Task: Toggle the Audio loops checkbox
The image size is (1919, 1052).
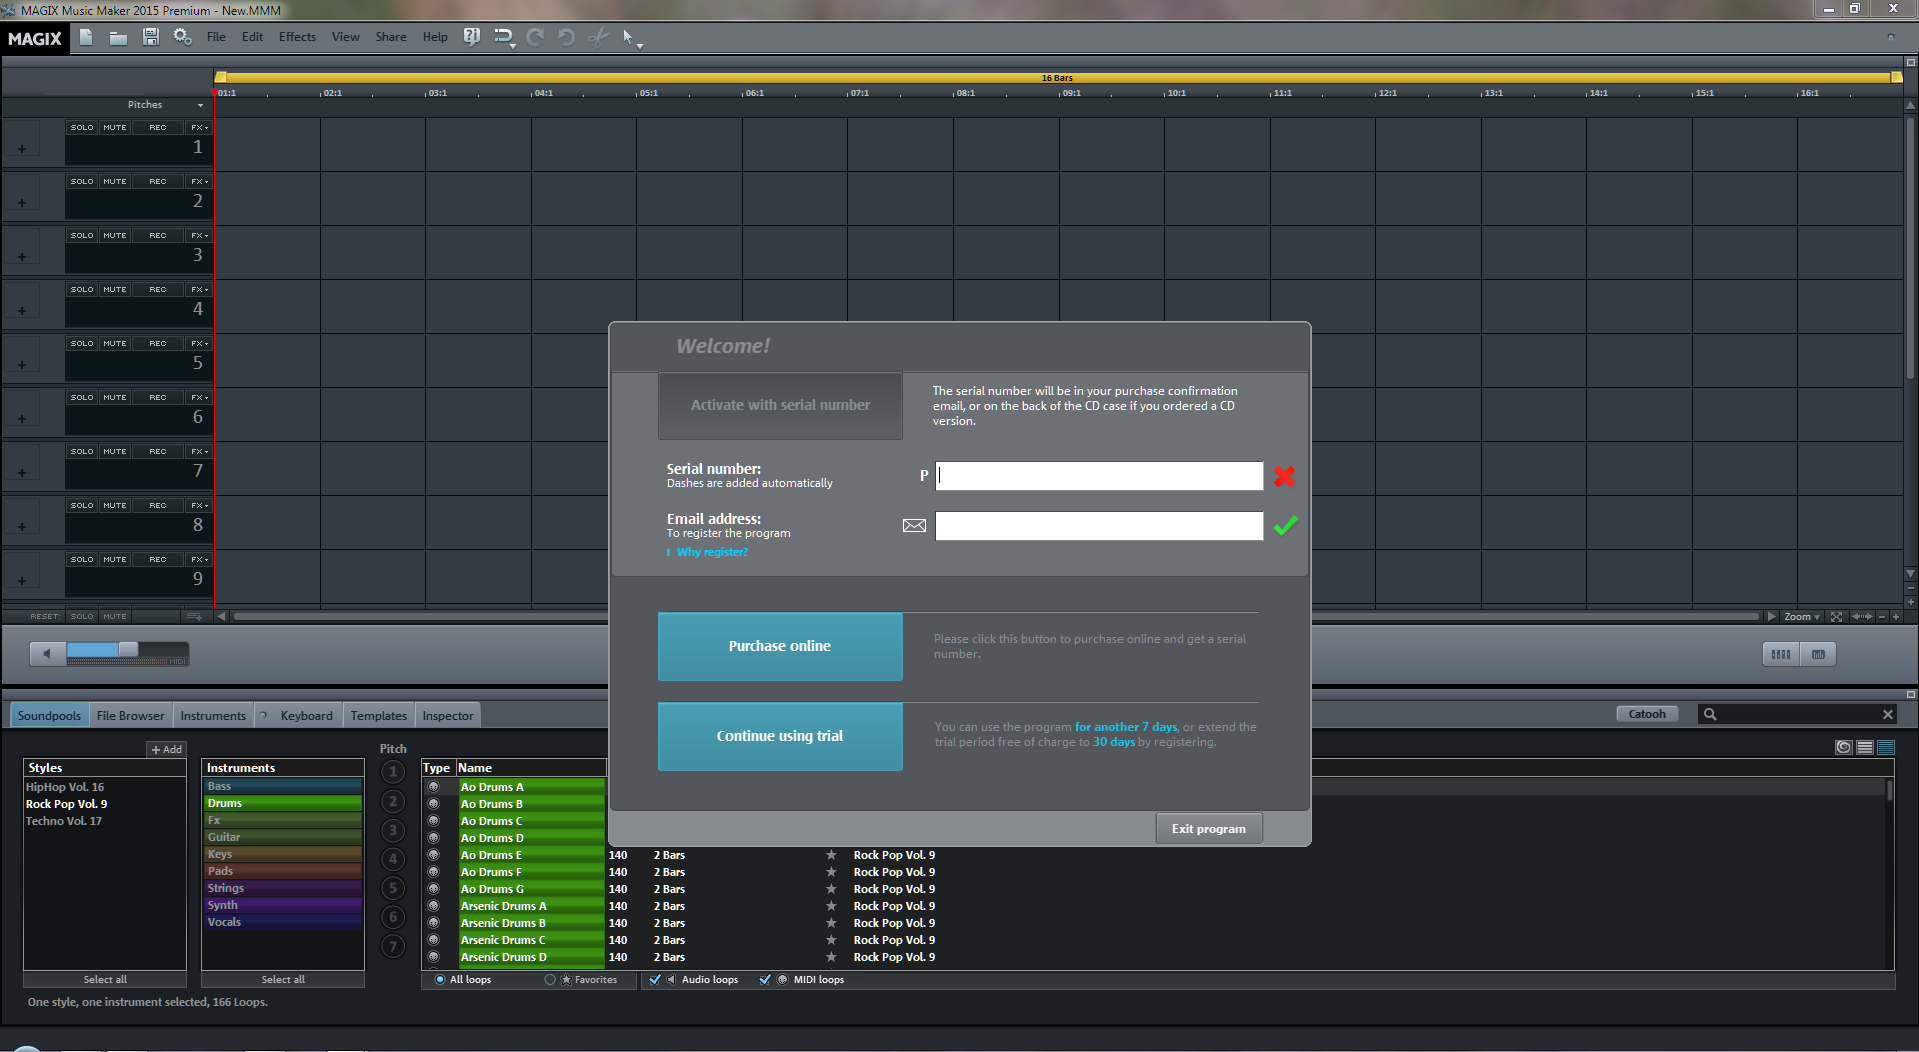Action: (655, 980)
